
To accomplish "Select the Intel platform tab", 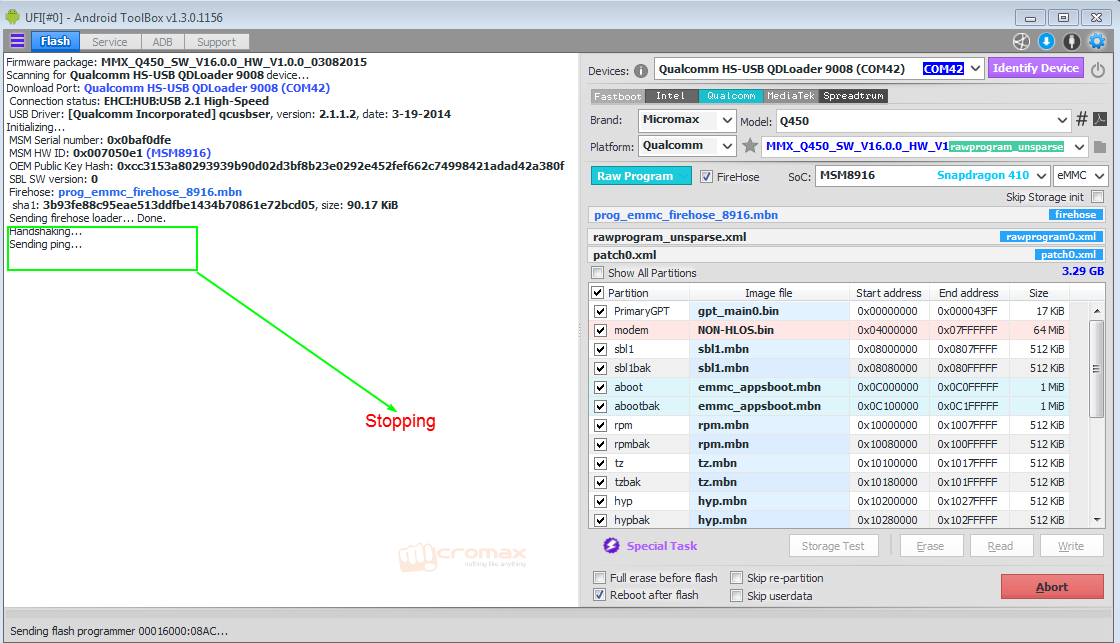I will 670,96.
